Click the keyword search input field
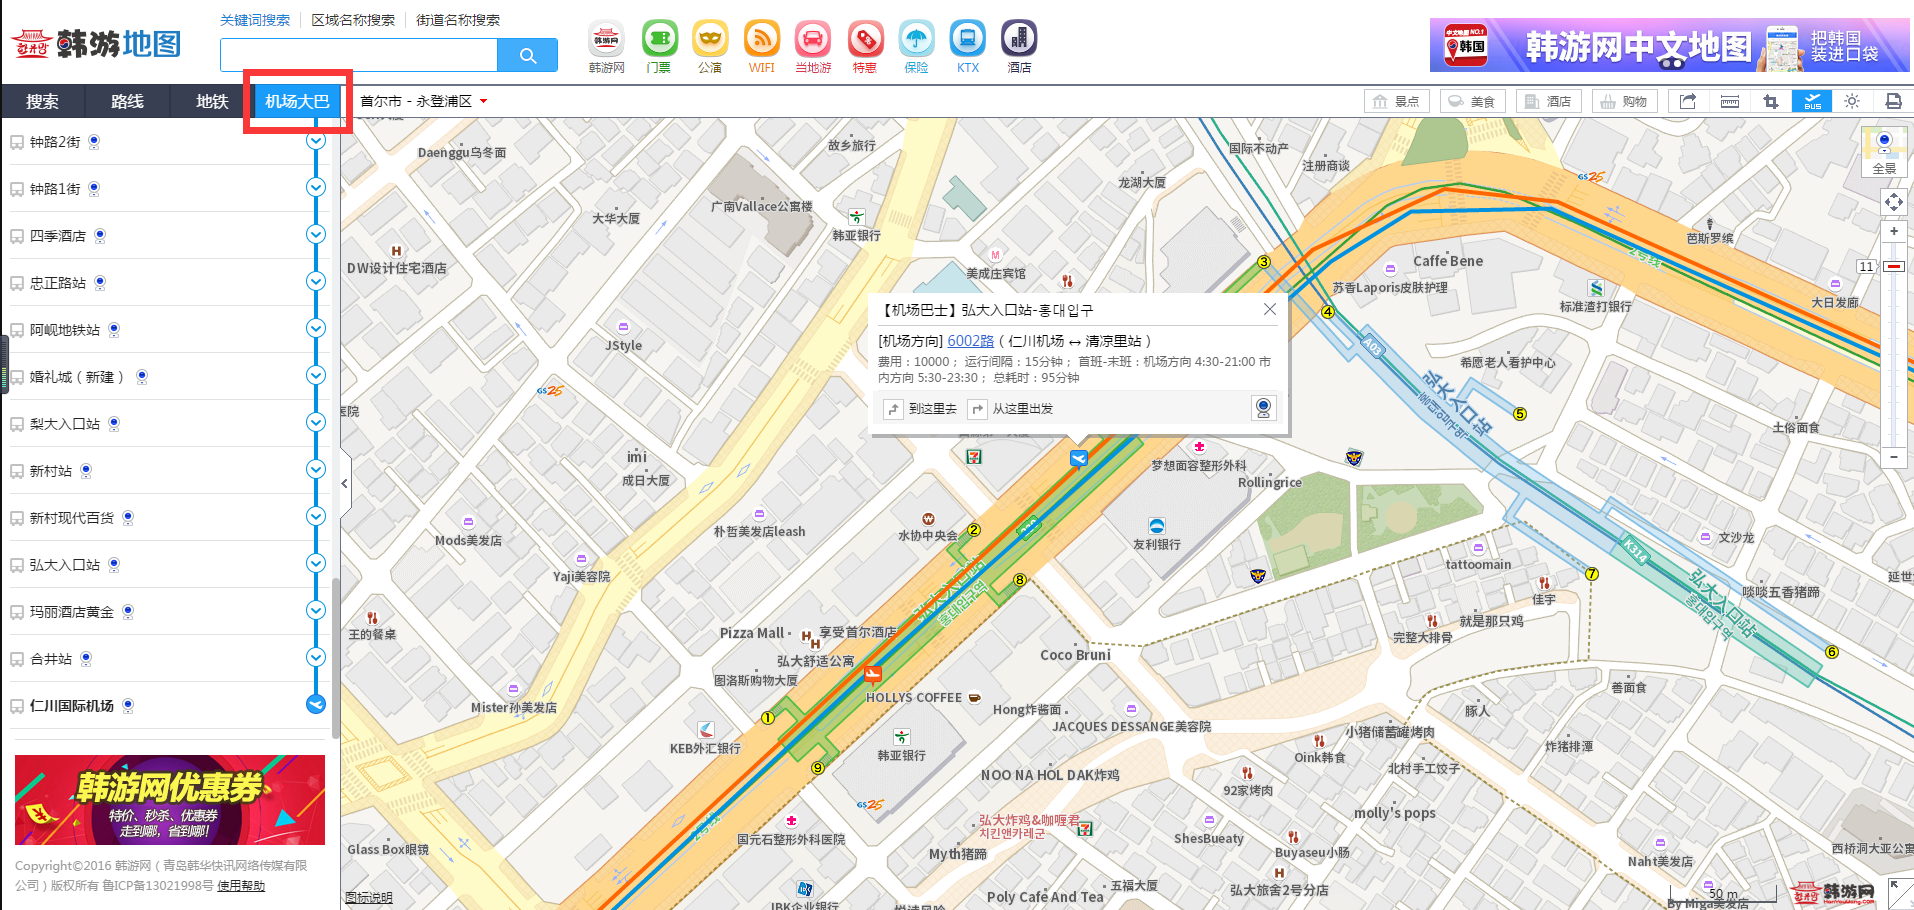 click(358, 55)
